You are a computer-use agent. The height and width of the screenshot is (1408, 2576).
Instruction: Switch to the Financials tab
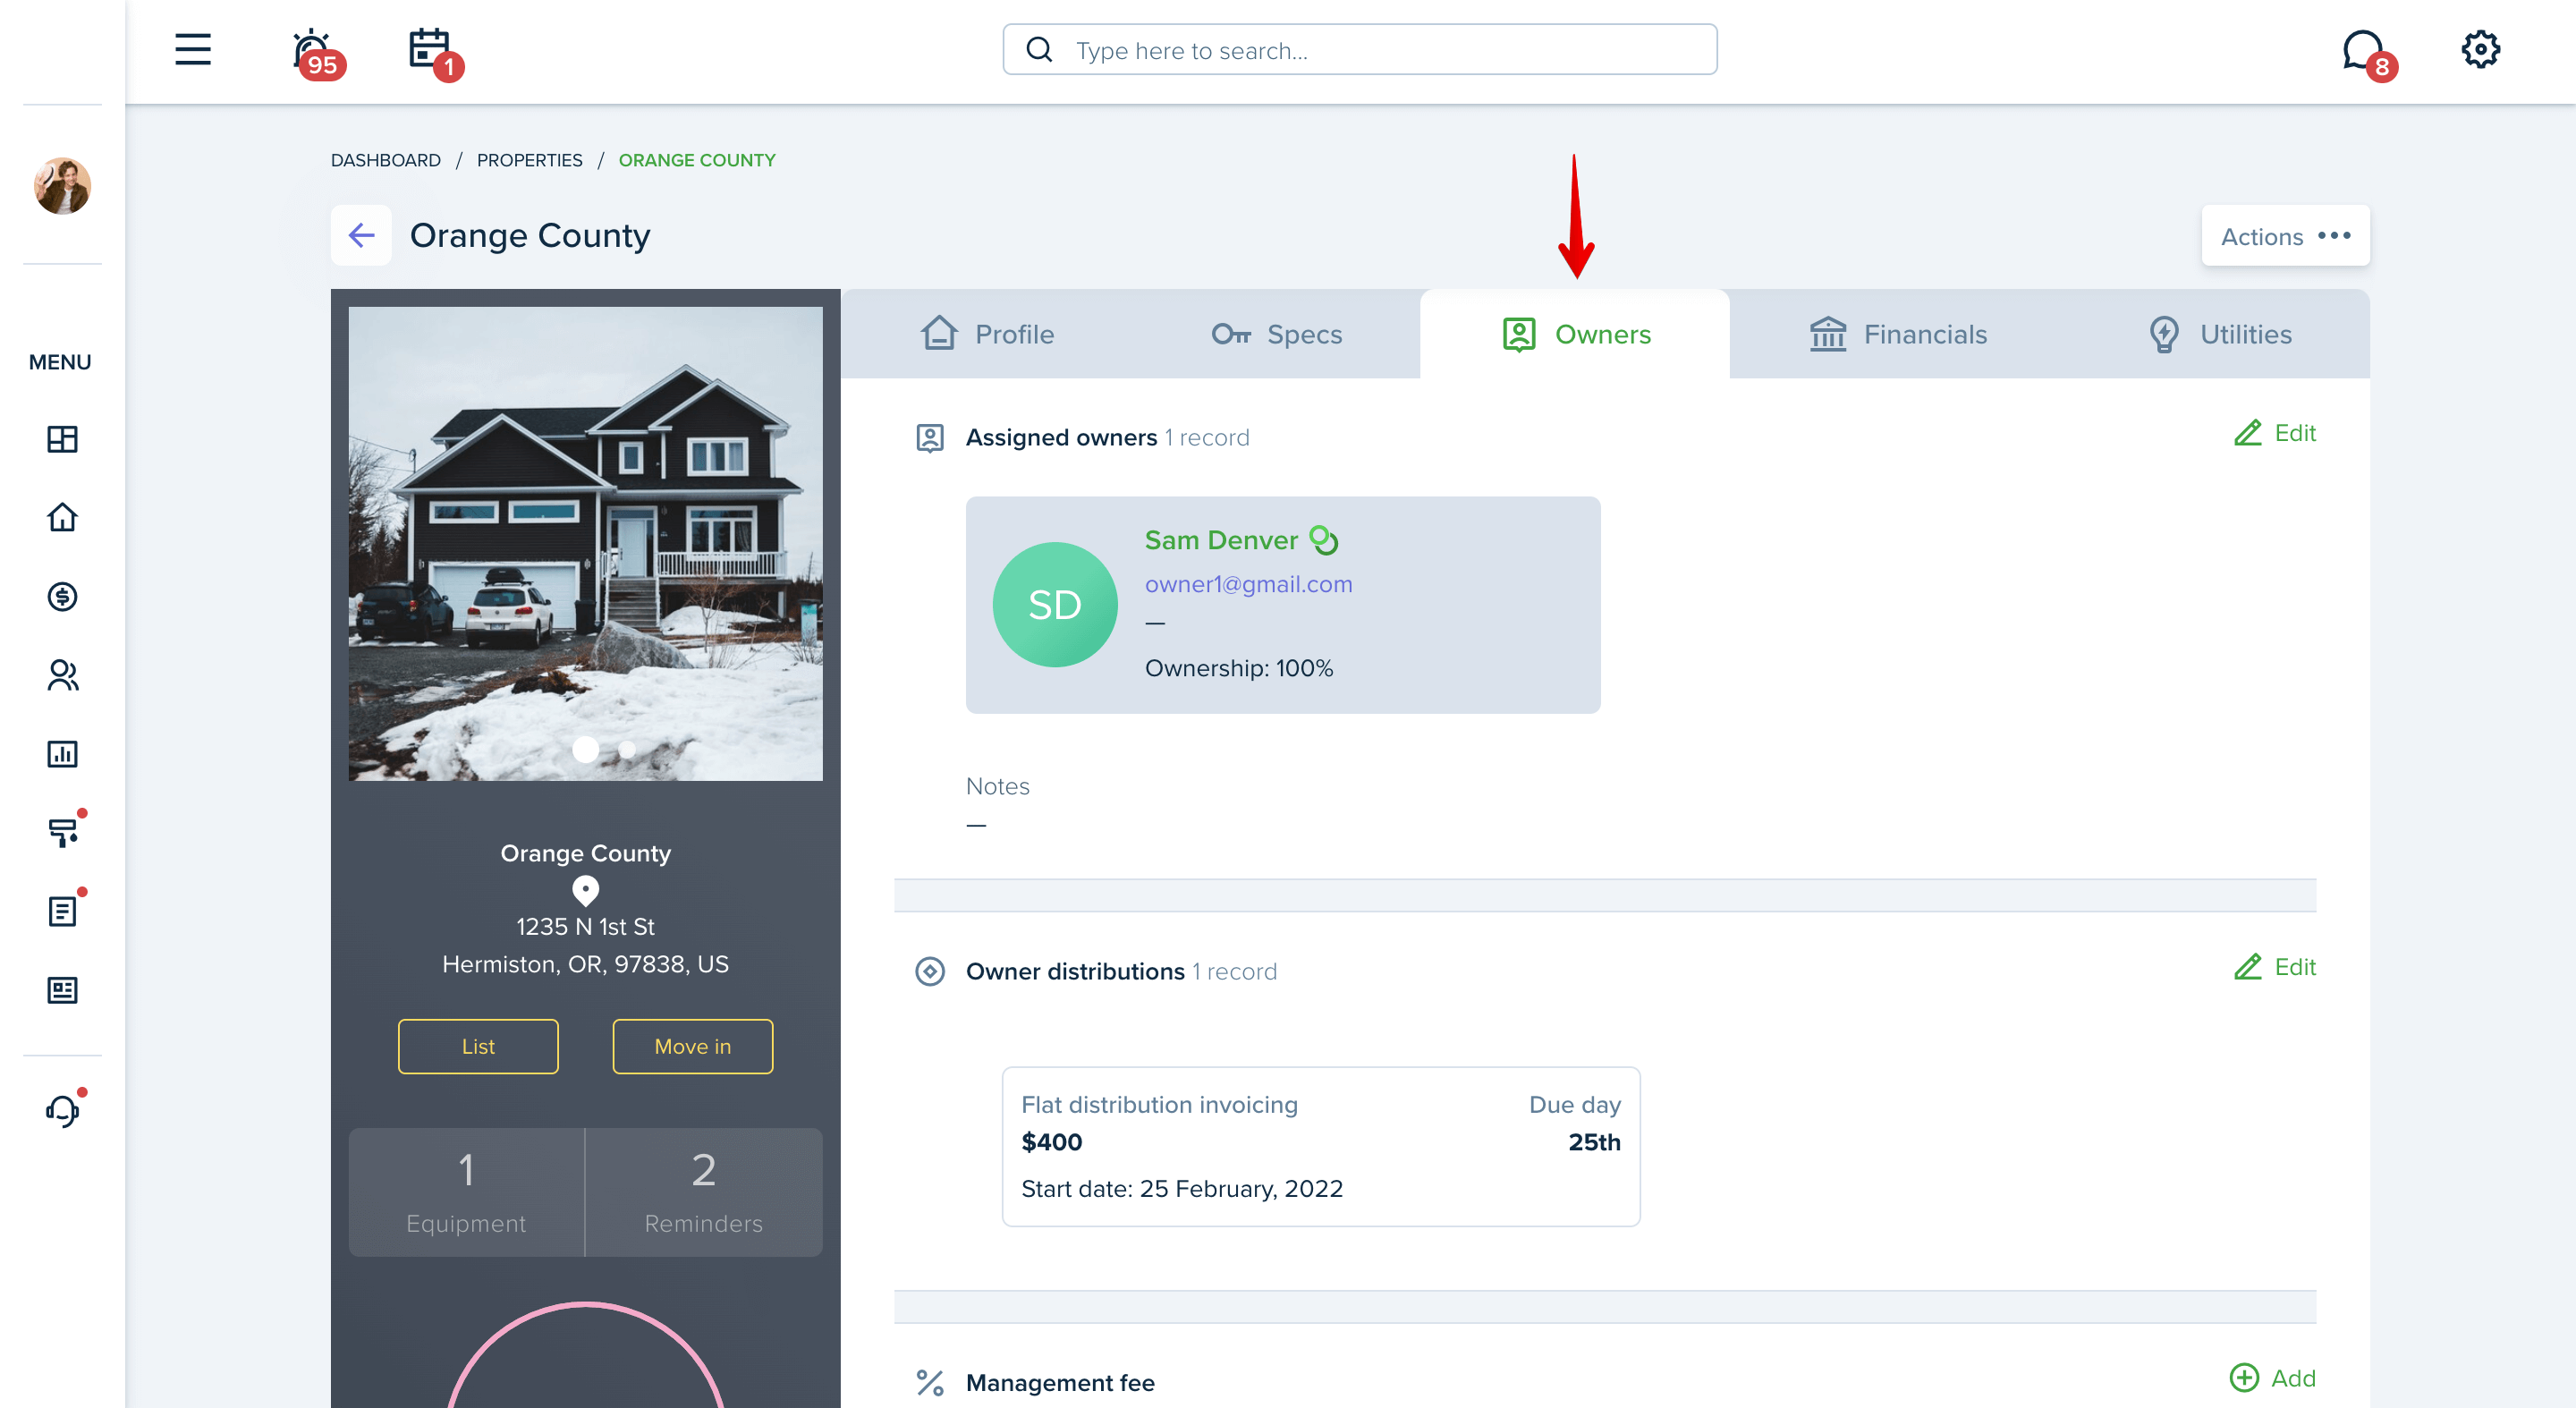pos(1898,334)
